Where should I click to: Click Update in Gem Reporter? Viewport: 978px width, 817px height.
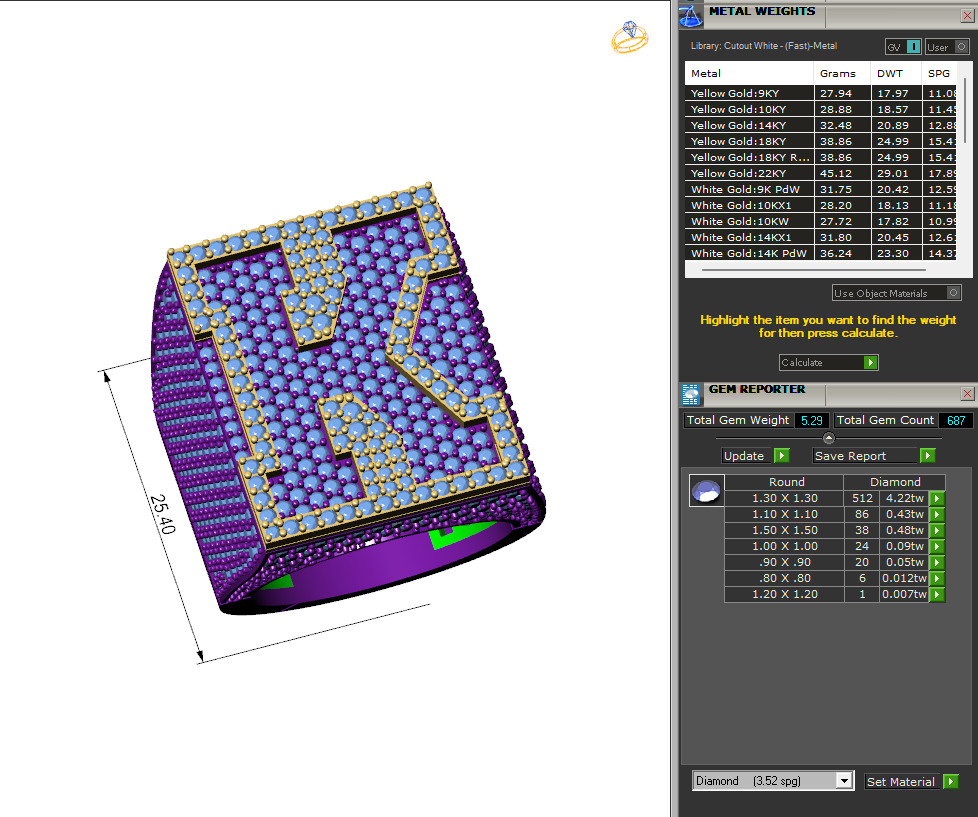point(755,456)
